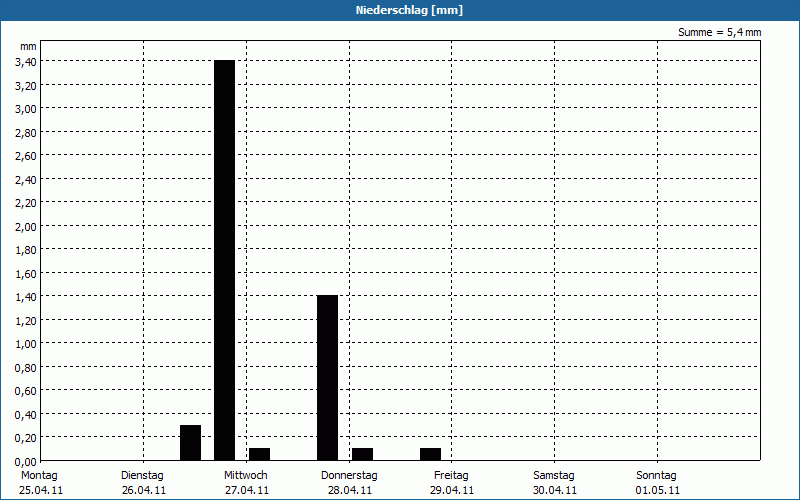Click the mm unit label above y-axis

pos(28,47)
